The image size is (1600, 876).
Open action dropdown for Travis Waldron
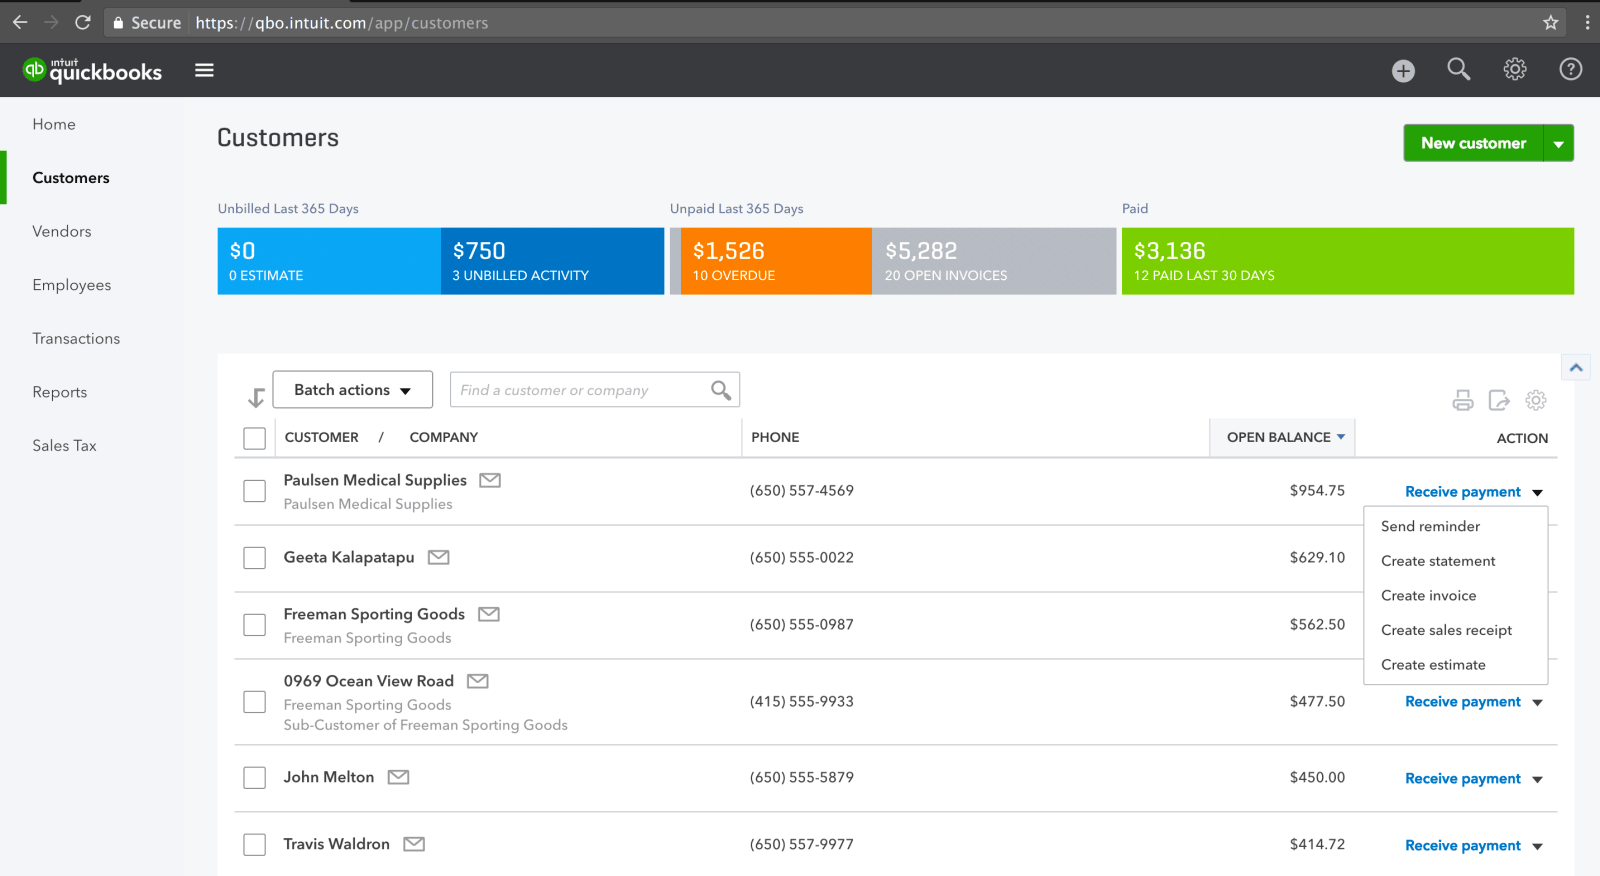pyautogui.click(x=1537, y=846)
